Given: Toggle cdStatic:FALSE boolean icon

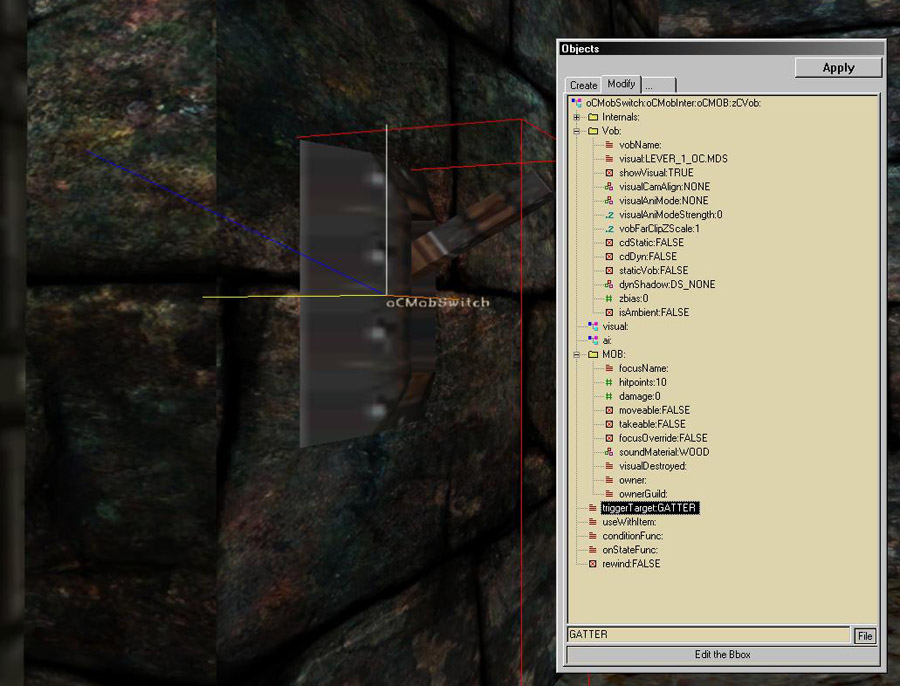Looking at the screenshot, I should [x=609, y=242].
